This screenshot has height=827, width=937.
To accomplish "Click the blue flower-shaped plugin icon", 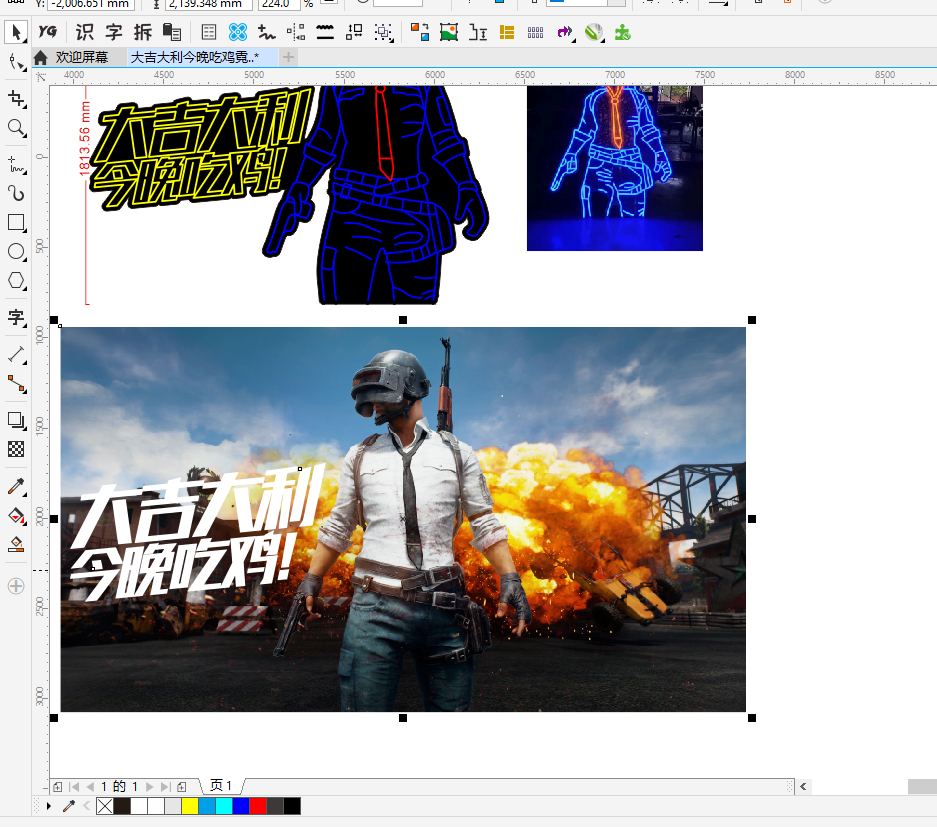I will point(238,32).
